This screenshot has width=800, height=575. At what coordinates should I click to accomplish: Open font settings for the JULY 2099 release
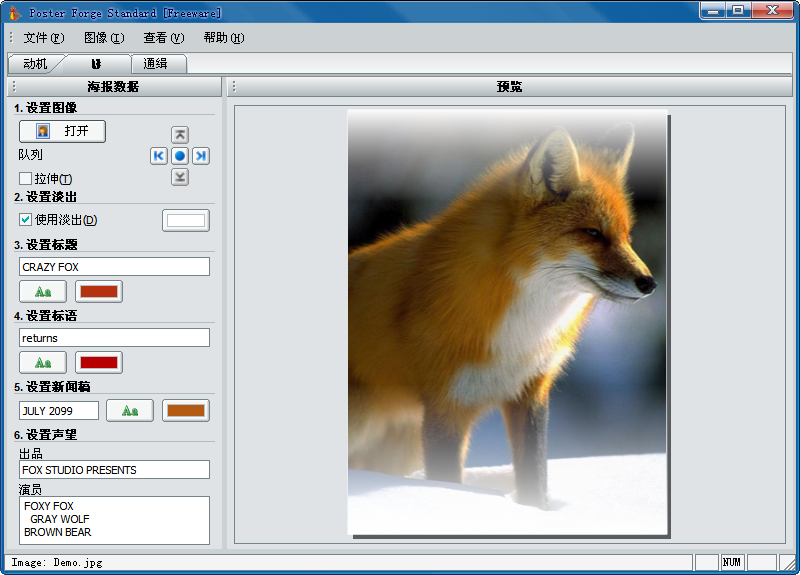[x=130, y=410]
